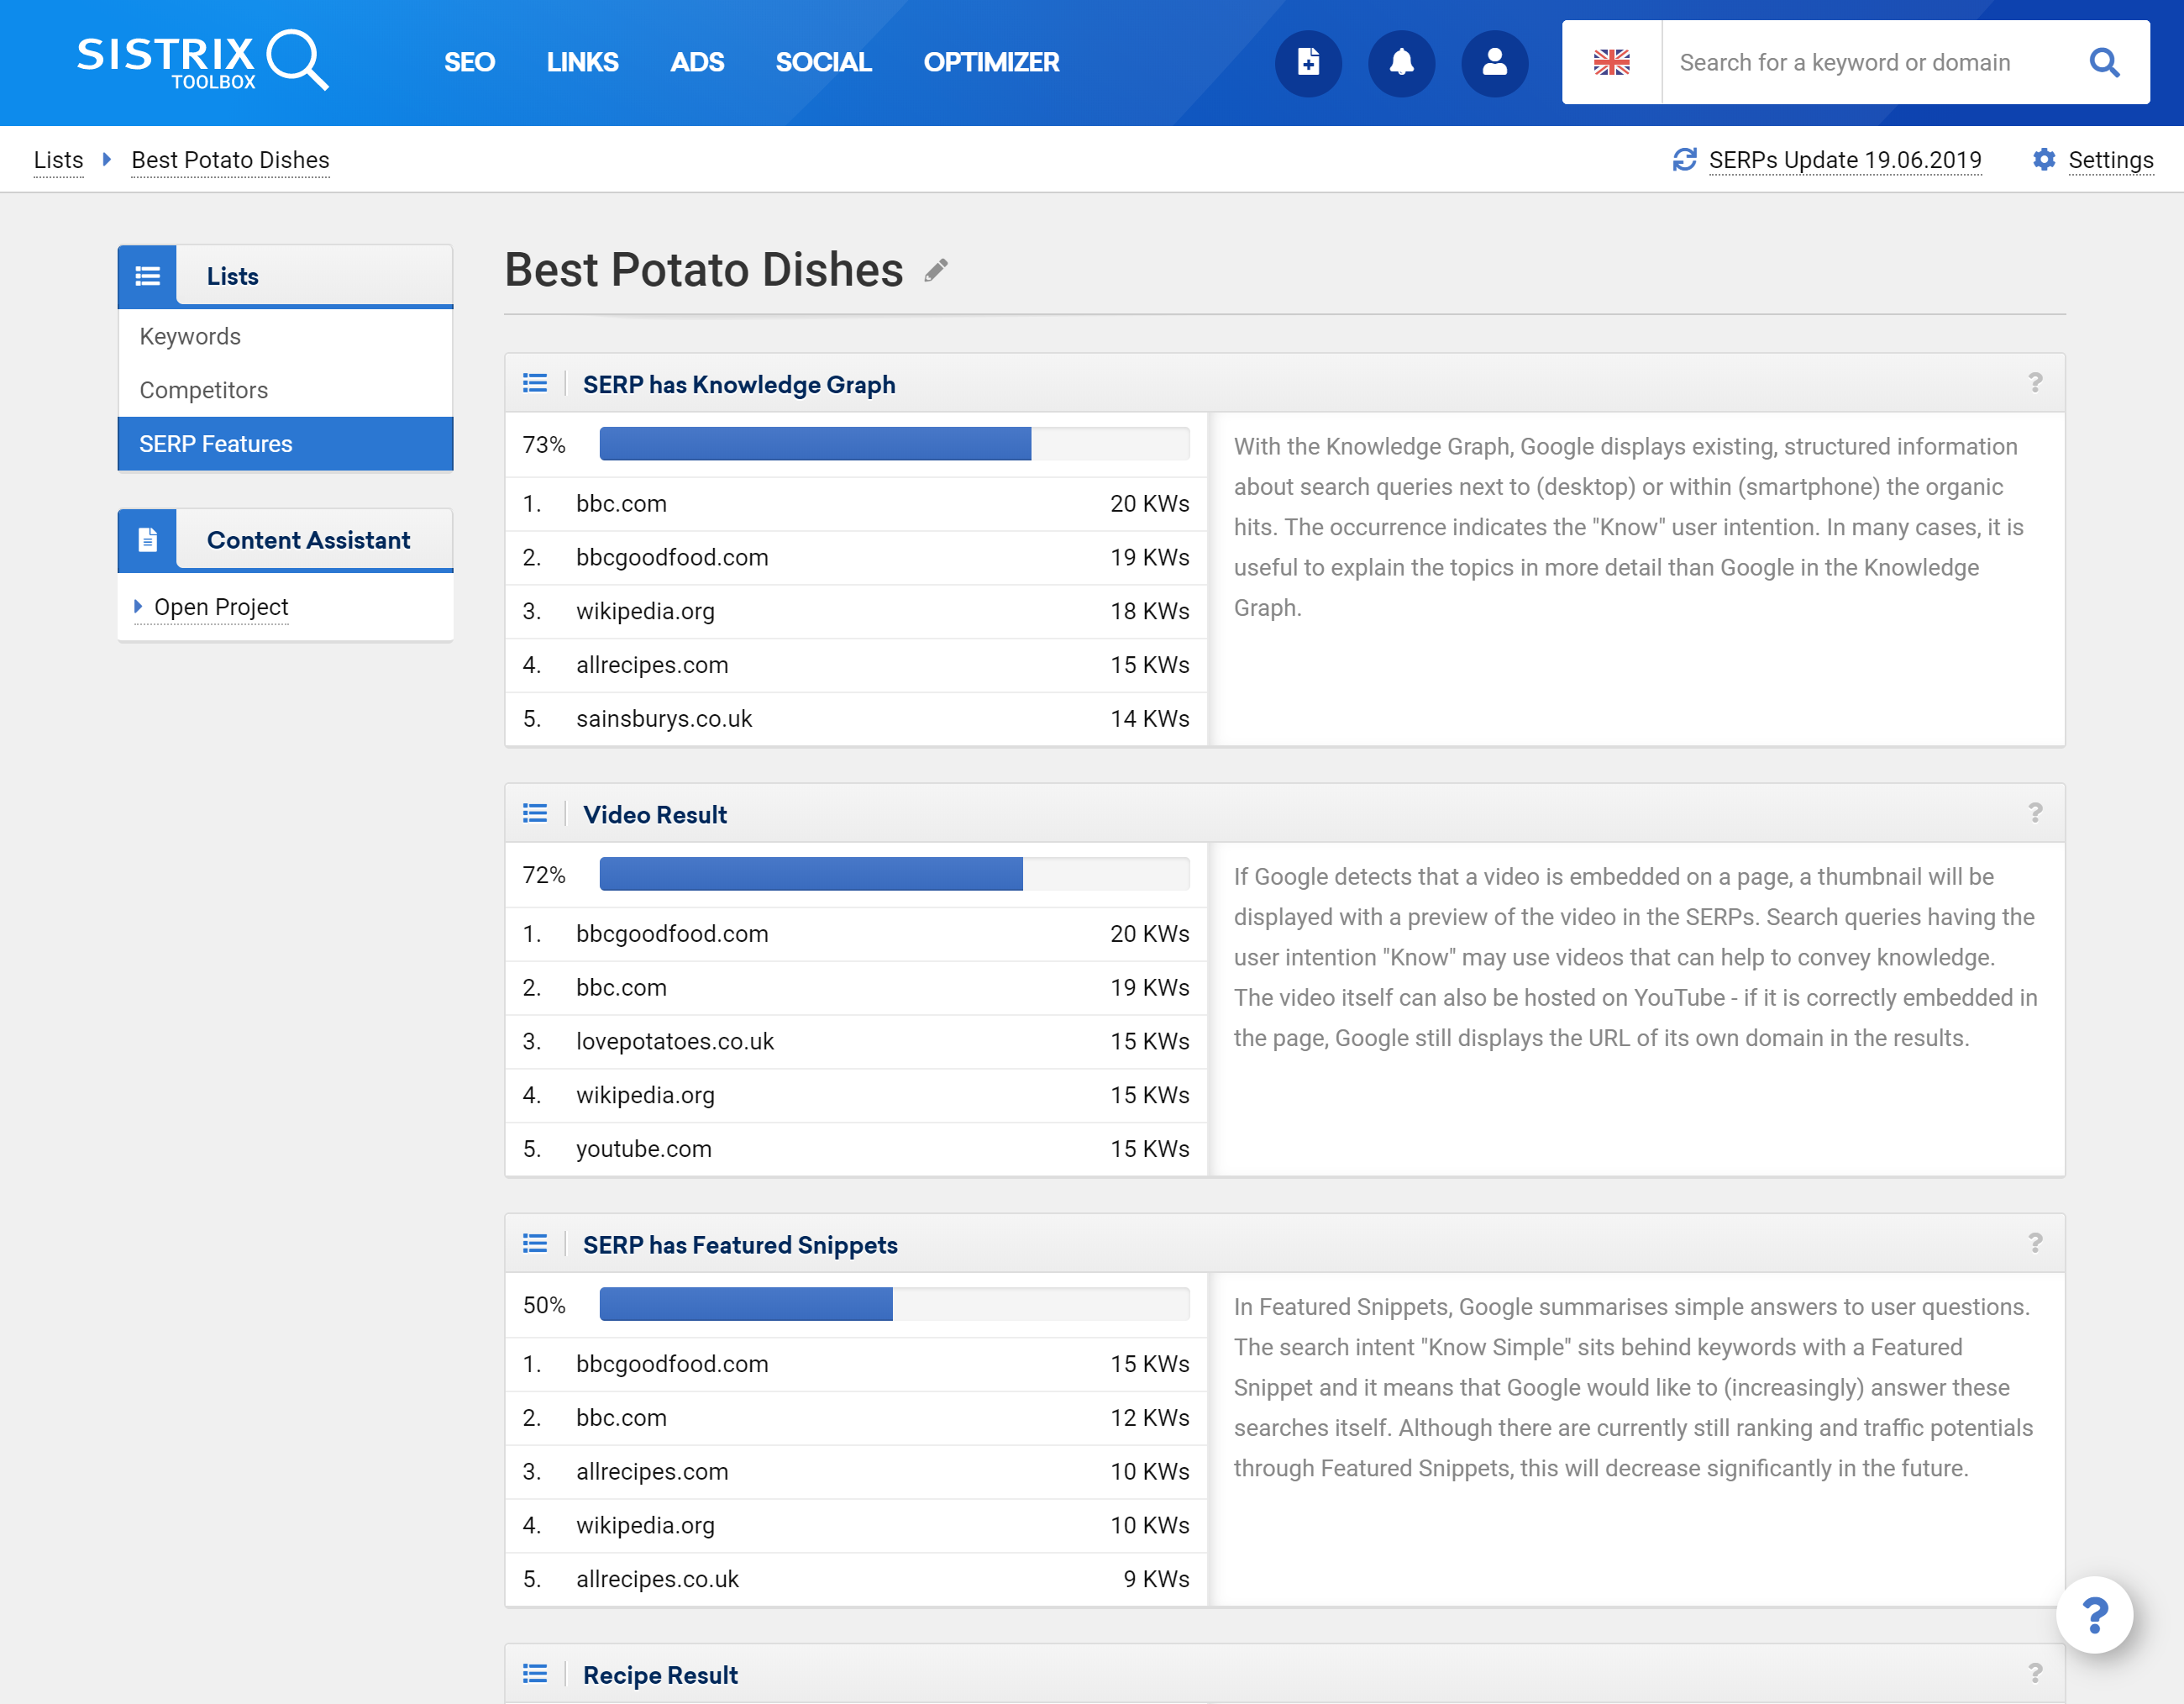Click the Content Assistant heading
The image size is (2184, 1704).
tap(308, 540)
